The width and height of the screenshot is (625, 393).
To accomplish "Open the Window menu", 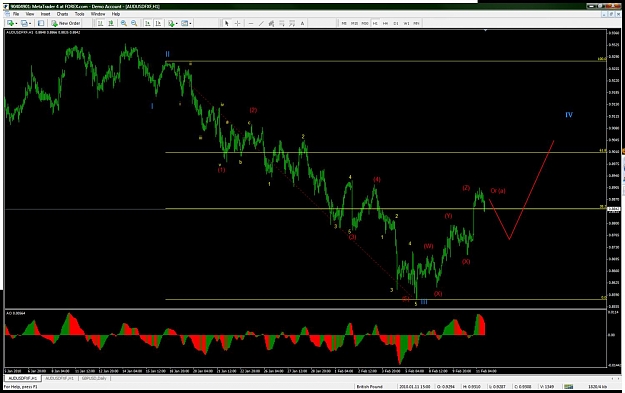I will coord(98,14).
